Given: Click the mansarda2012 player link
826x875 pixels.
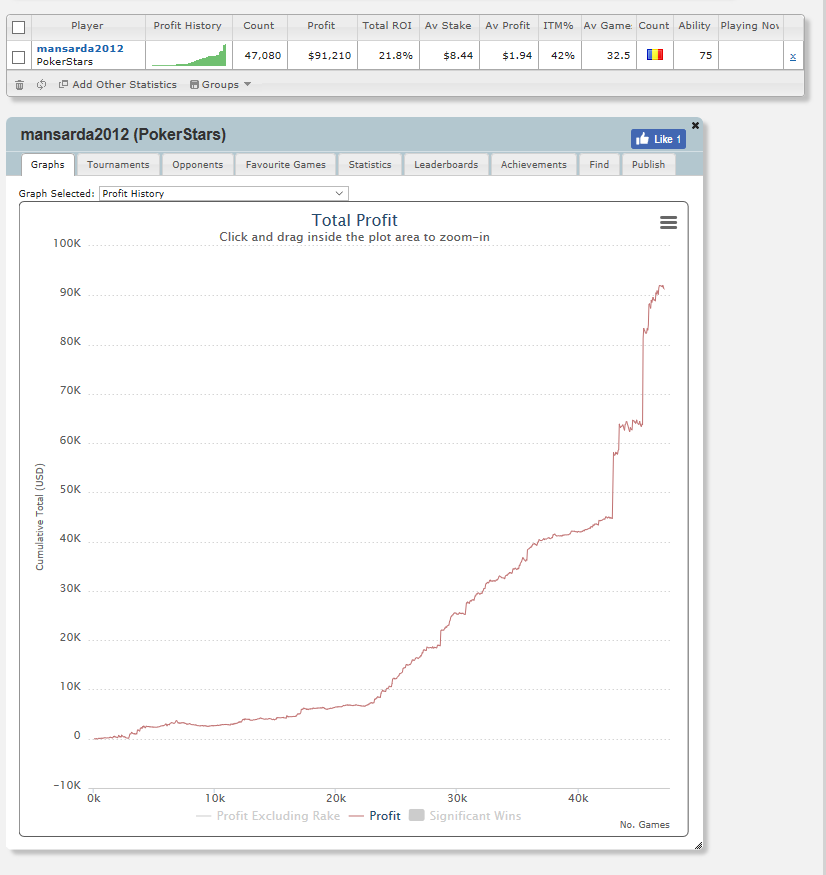Looking at the screenshot, I should pos(80,49).
